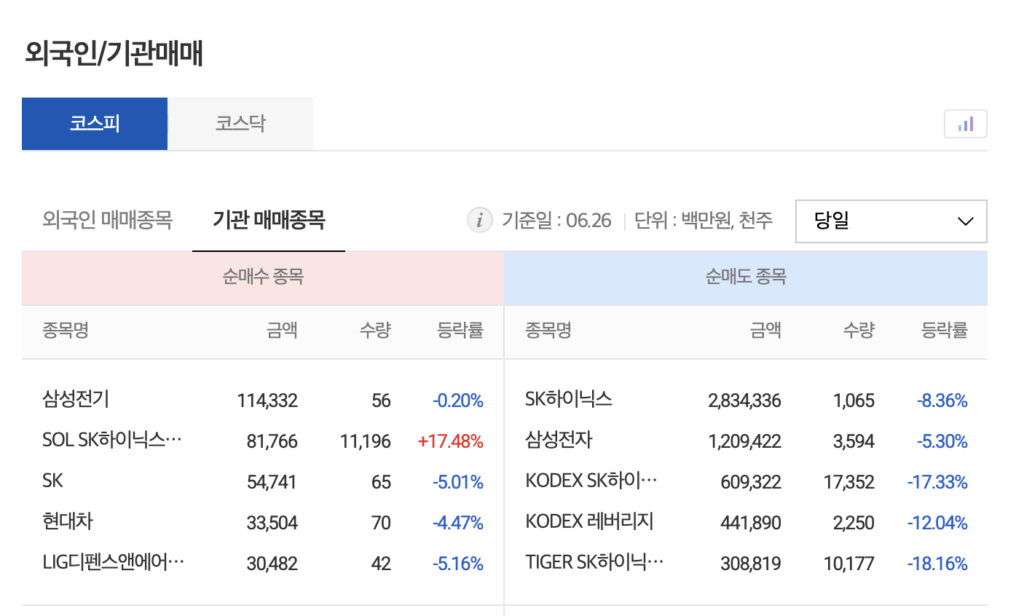Click the 10,177 quantity value

[849, 564]
